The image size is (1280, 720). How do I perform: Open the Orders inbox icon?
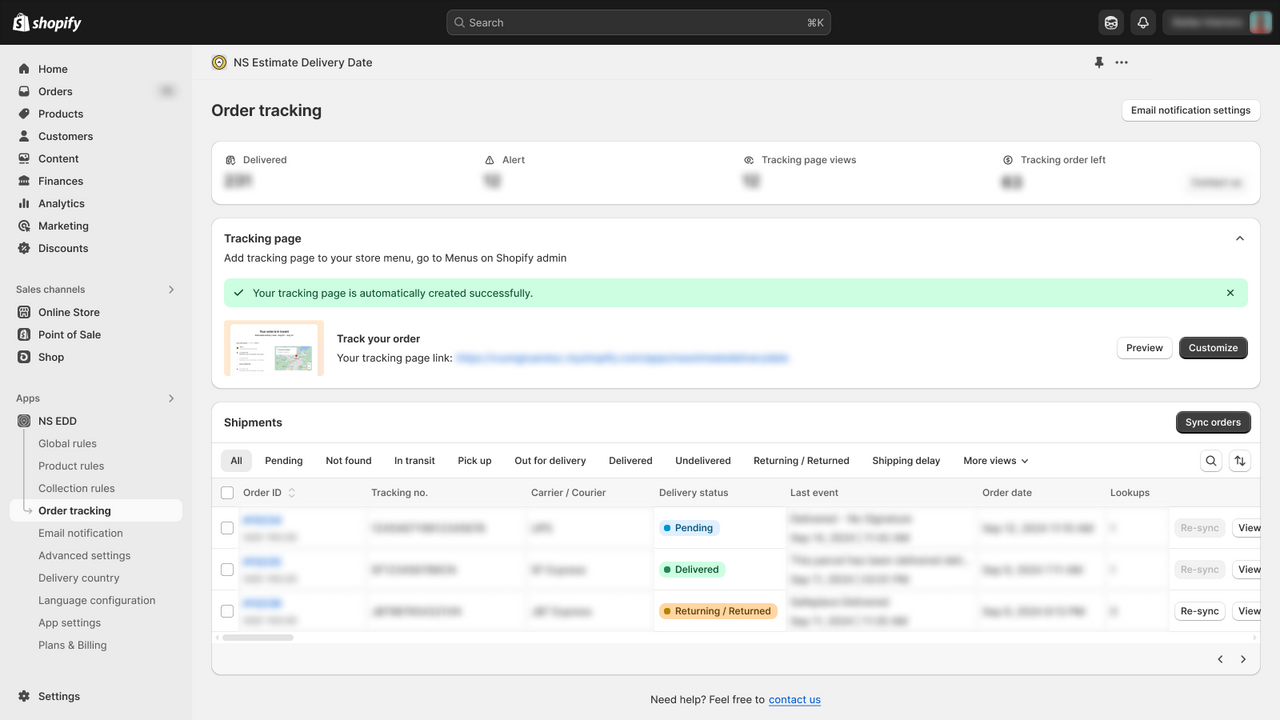24,91
